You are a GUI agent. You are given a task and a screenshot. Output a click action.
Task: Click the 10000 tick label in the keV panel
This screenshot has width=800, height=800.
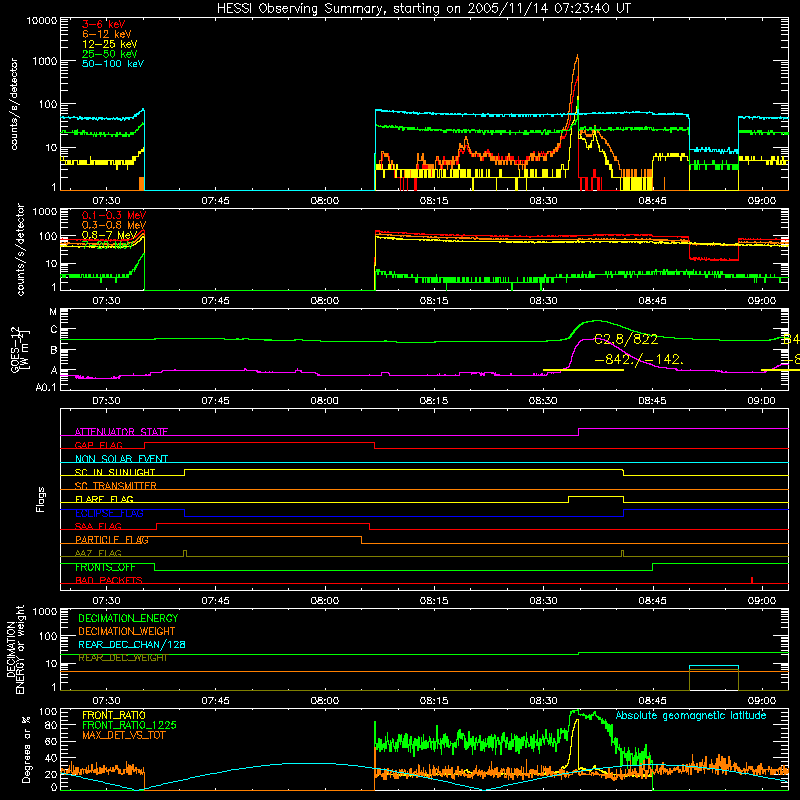click(42, 21)
